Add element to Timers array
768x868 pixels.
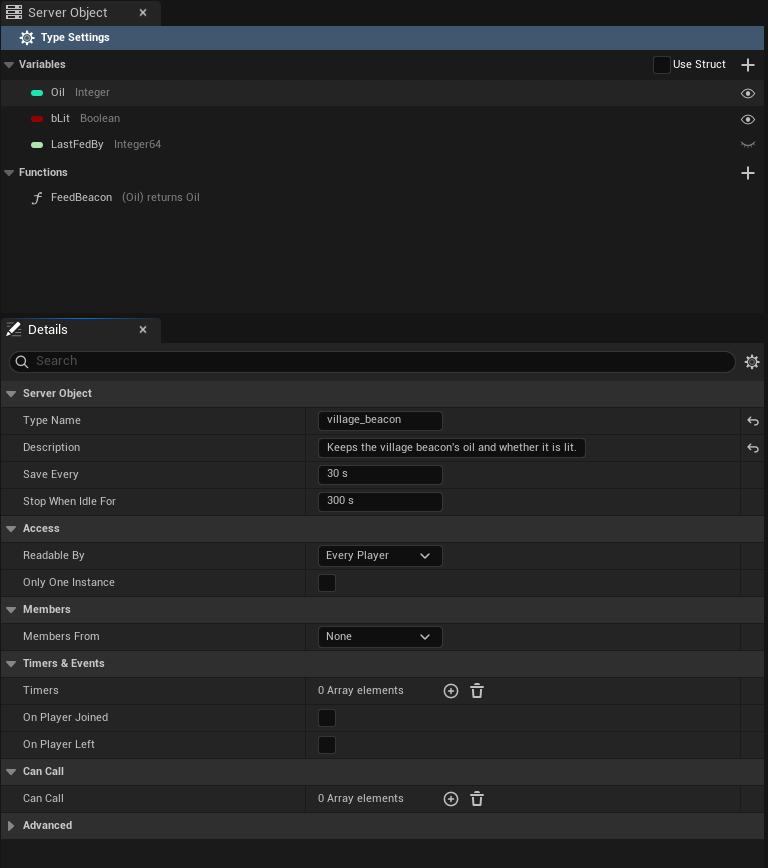pos(451,691)
